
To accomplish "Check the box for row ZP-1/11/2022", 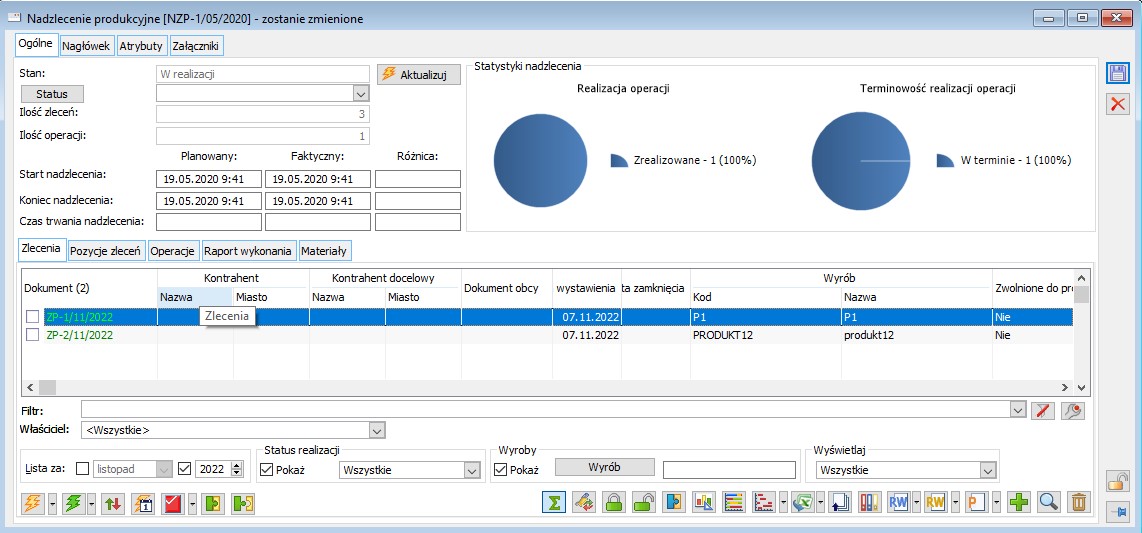I will click(33, 317).
